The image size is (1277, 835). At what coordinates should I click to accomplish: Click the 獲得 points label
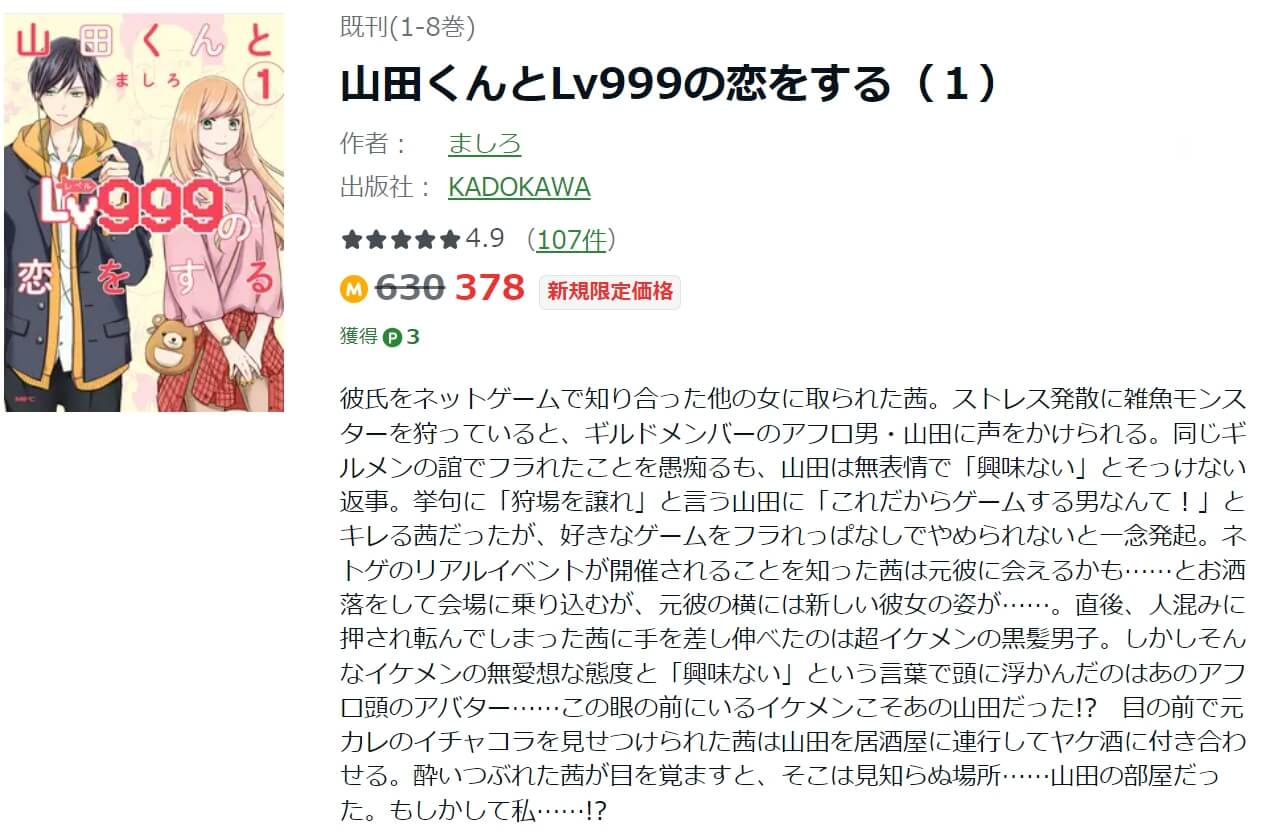[x=359, y=337]
